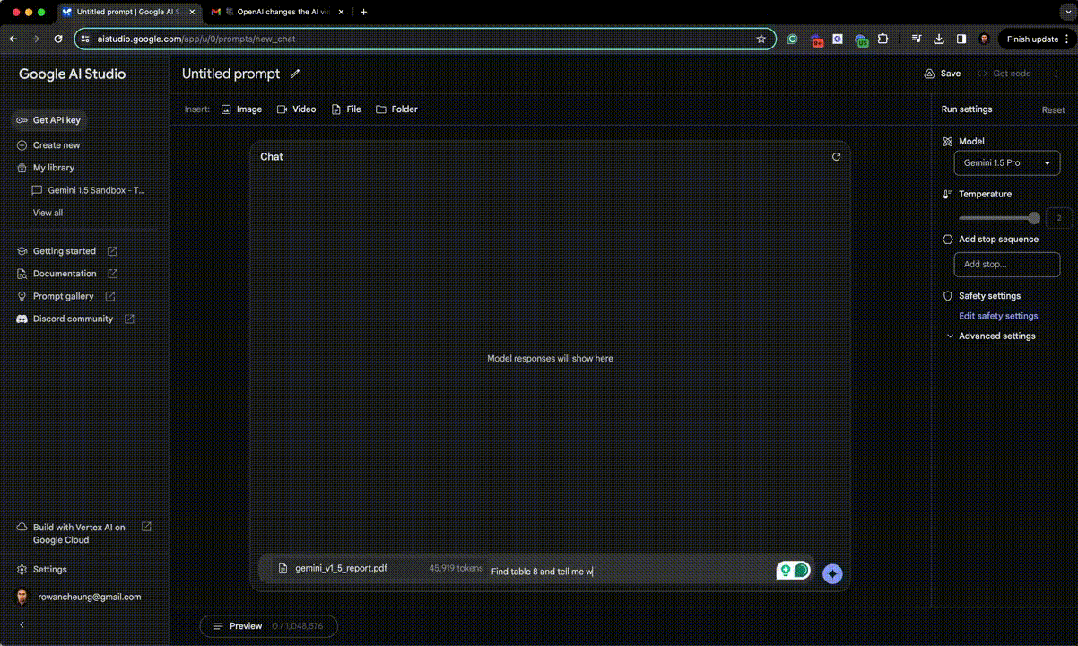
Task: Open the Preview token count panel
Action: (x=268, y=626)
